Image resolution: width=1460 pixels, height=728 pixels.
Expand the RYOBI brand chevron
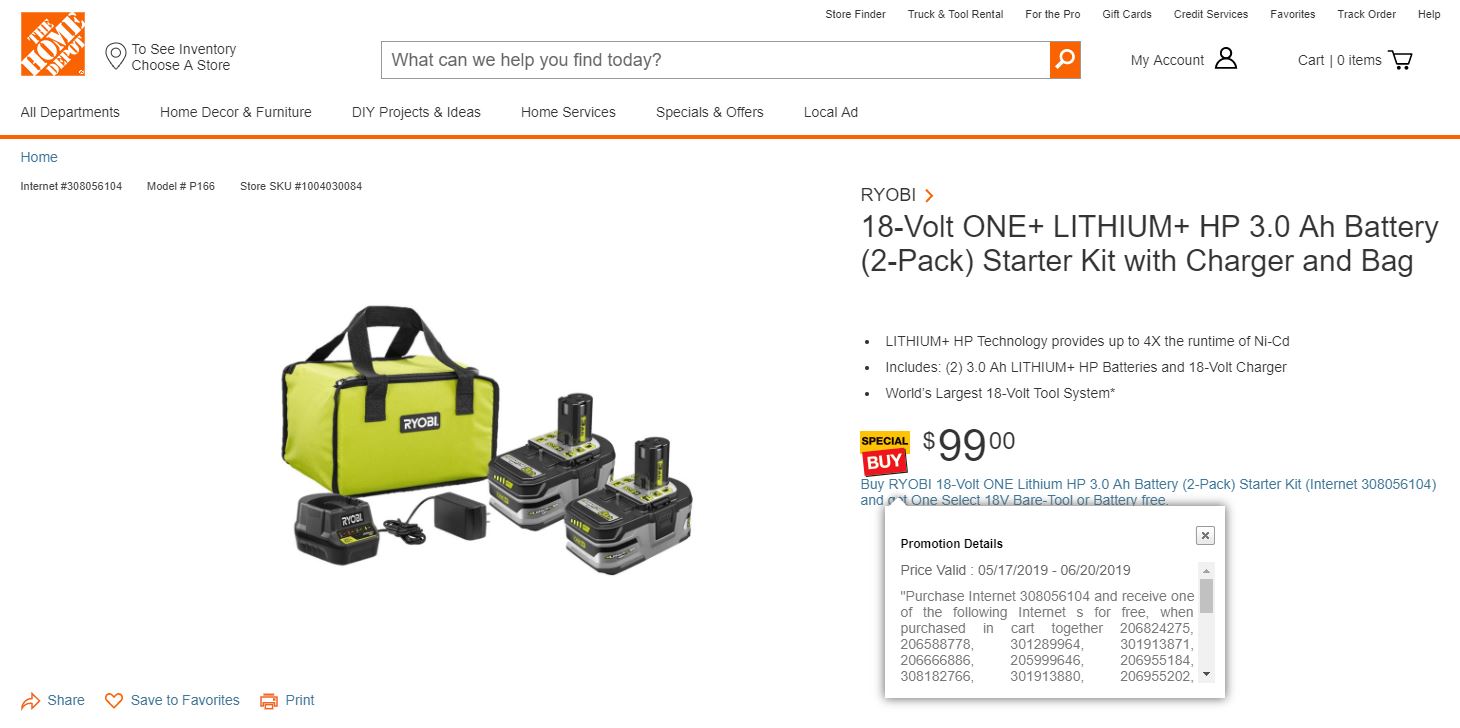pyautogui.click(x=929, y=196)
